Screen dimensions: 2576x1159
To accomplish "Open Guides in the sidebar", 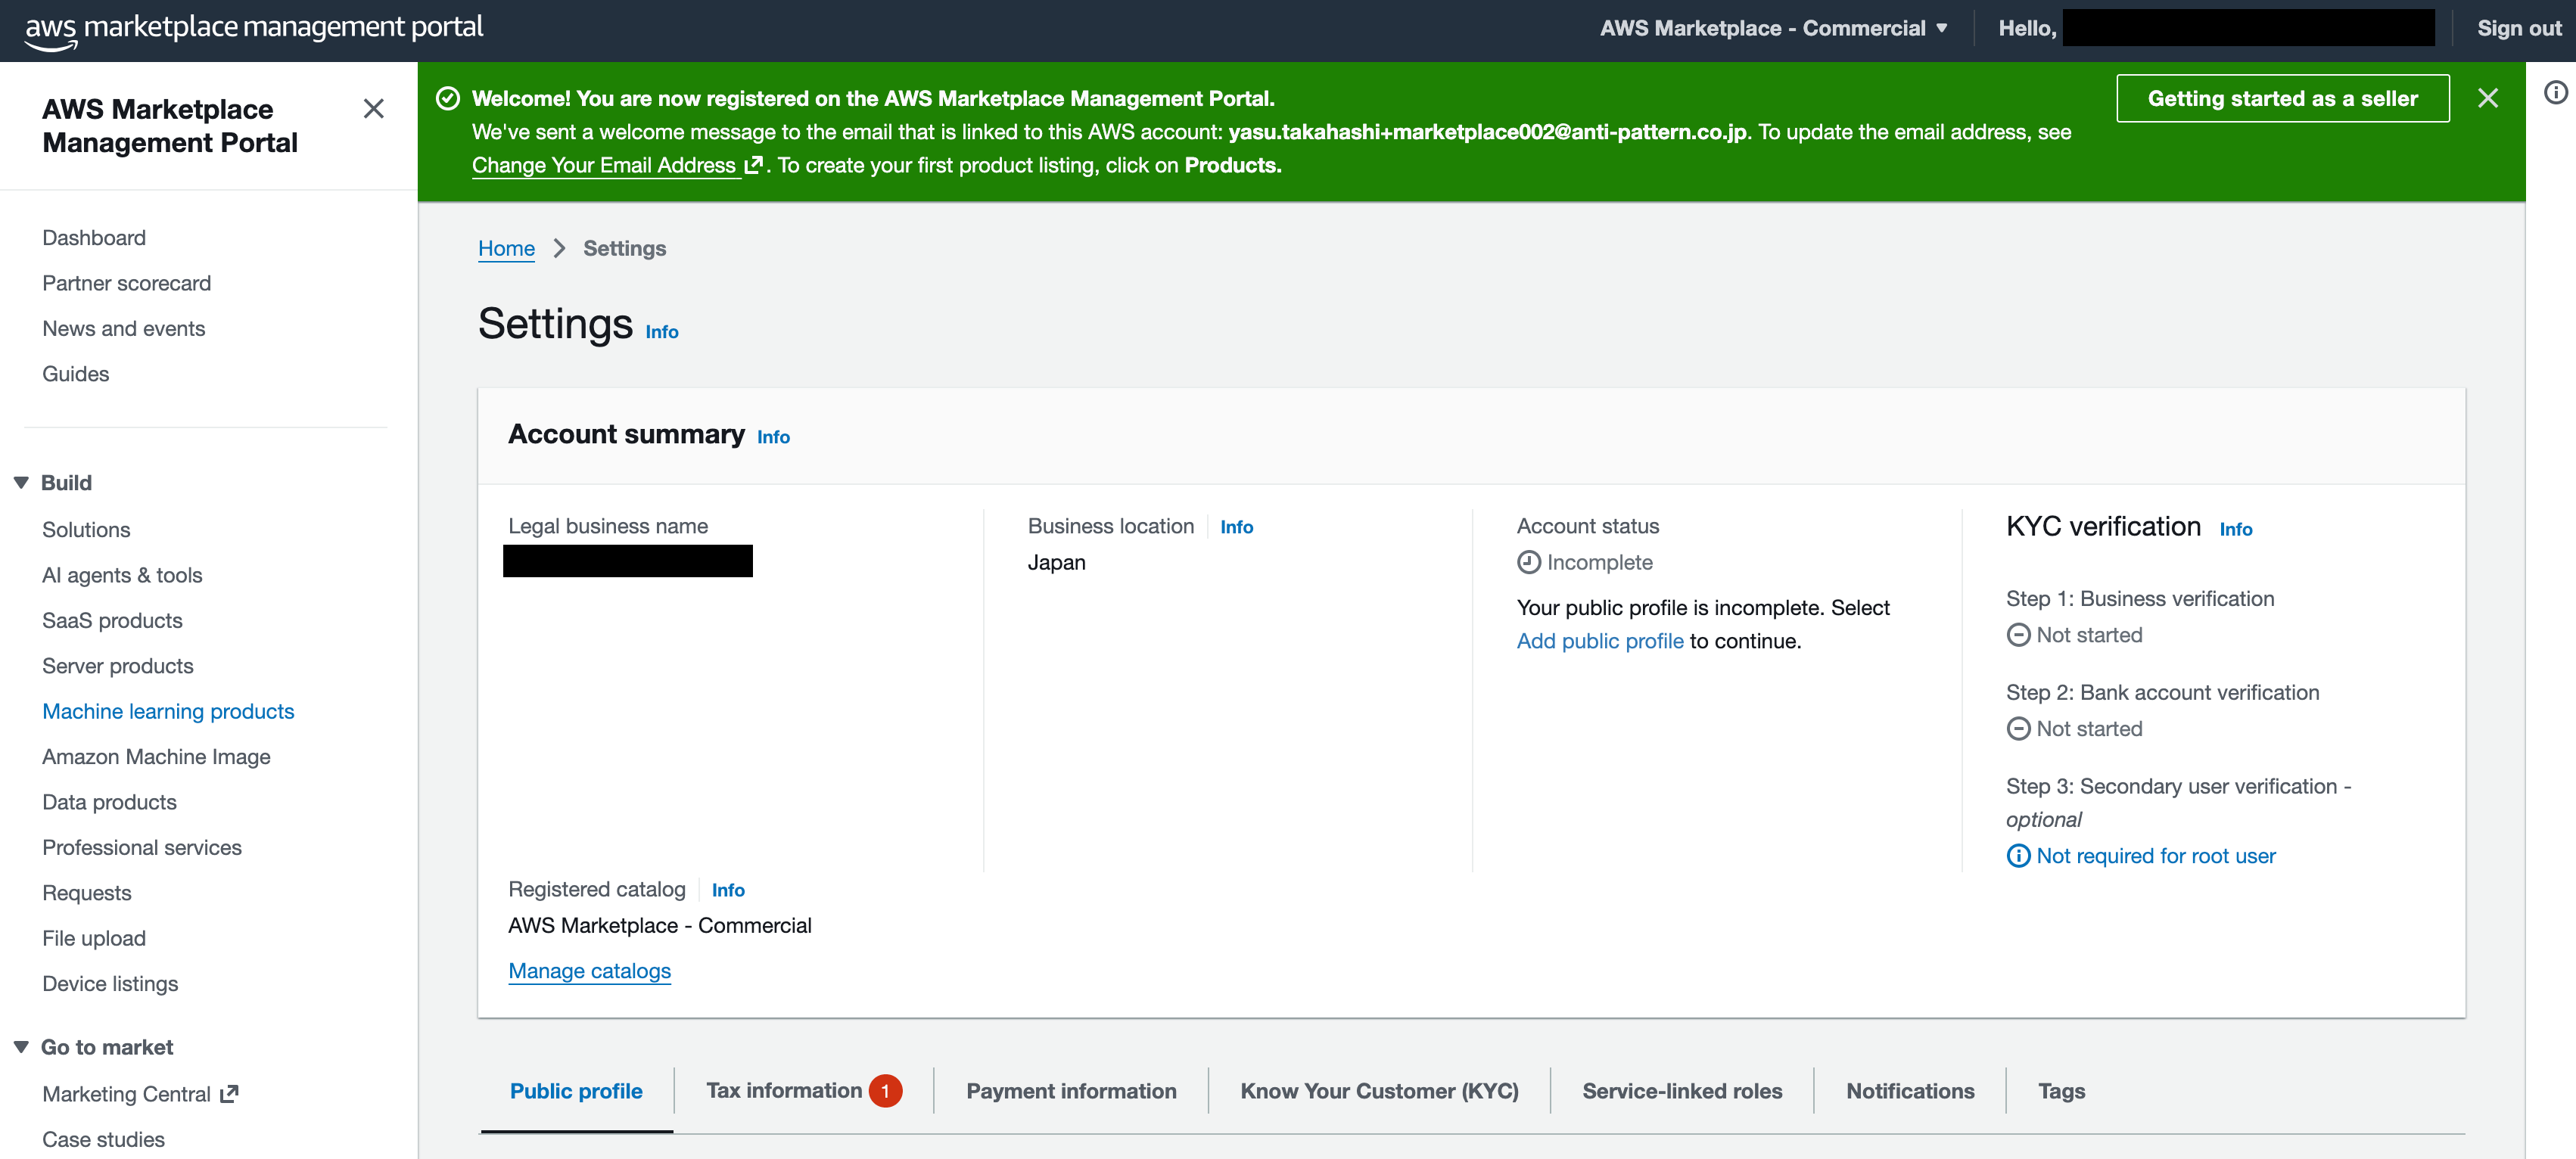I will click(76, 374).
